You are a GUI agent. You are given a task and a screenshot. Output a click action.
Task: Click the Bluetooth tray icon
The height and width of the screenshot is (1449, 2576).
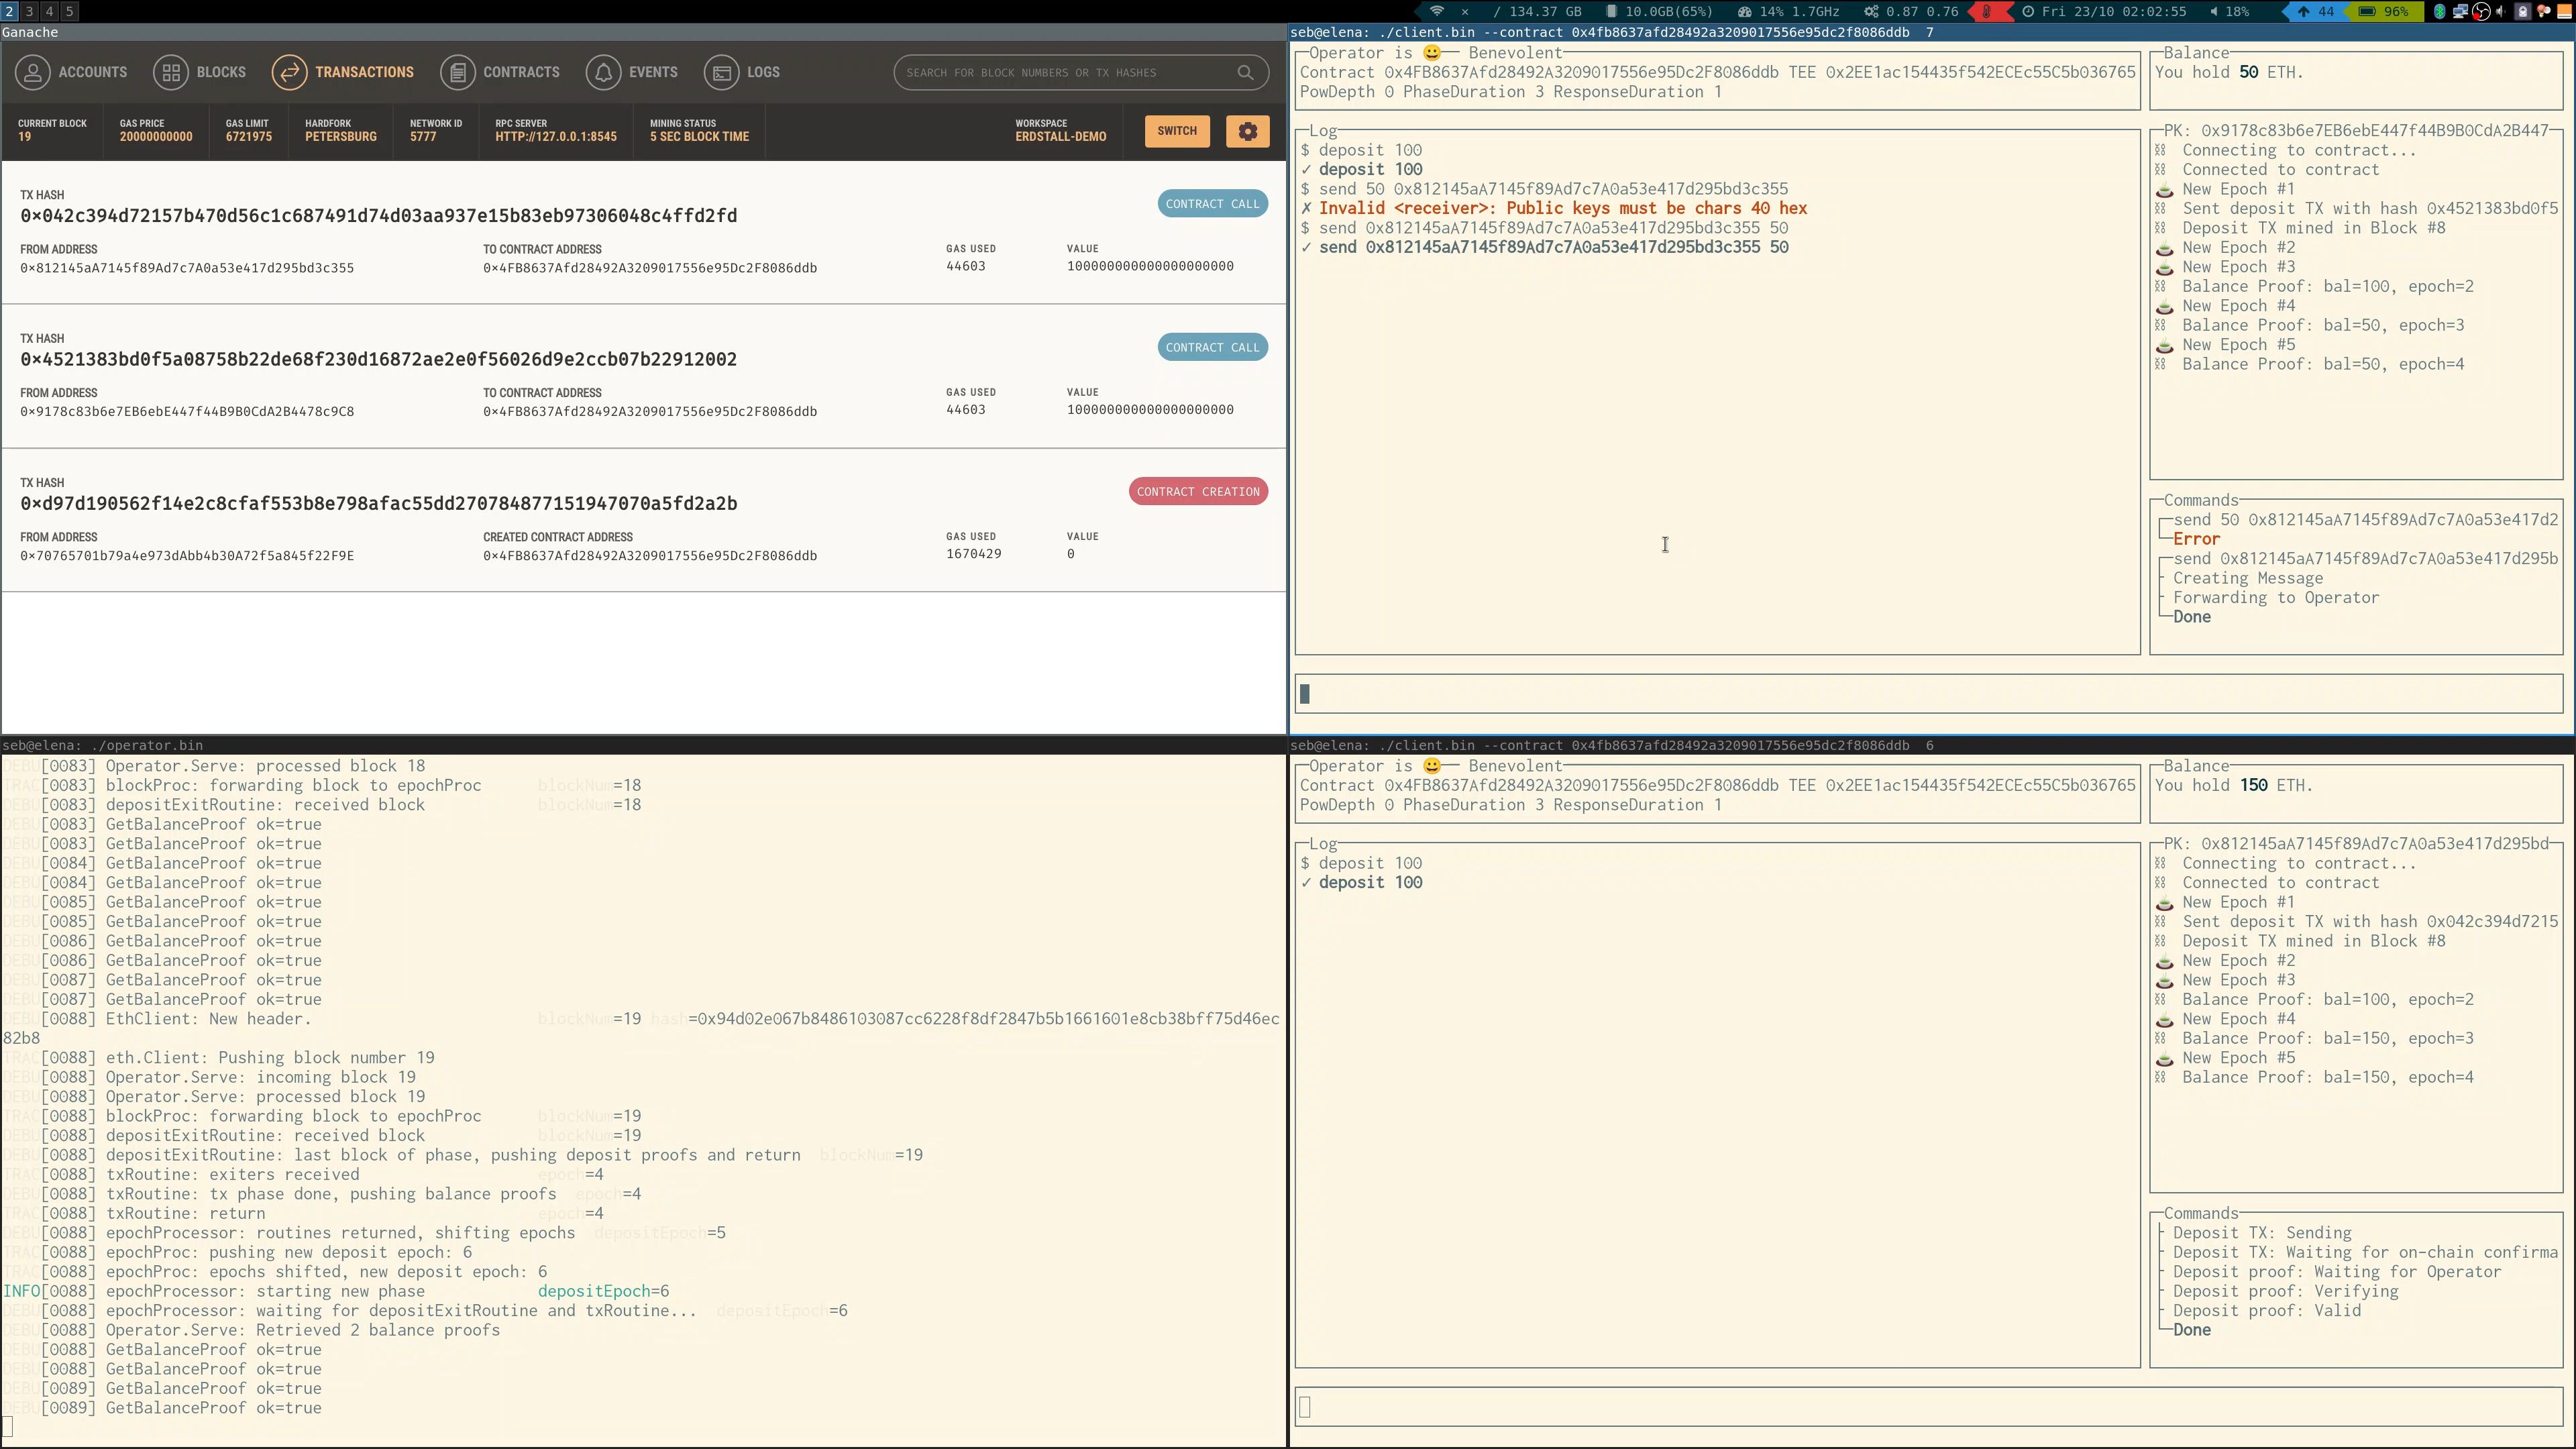(x=2440, y=11)
